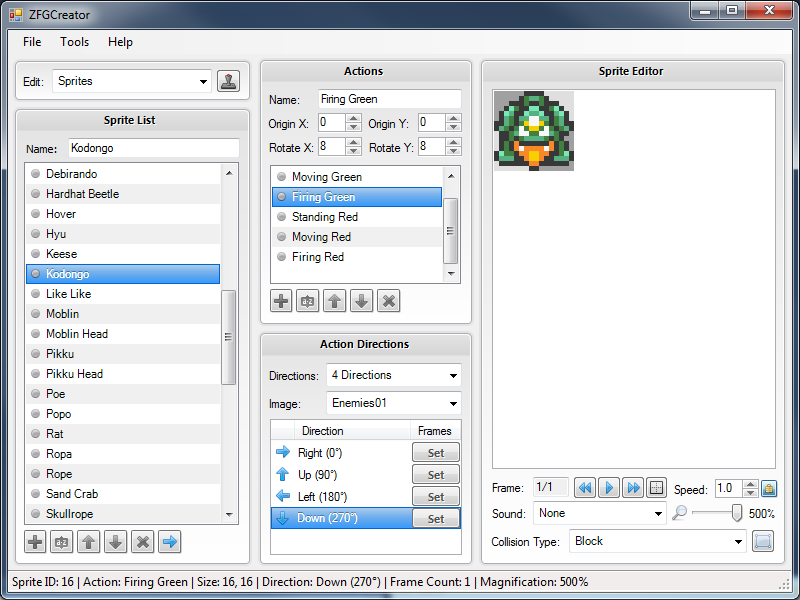
Task: Click the collision rectangle icon
Action: (x=762, y=541)
